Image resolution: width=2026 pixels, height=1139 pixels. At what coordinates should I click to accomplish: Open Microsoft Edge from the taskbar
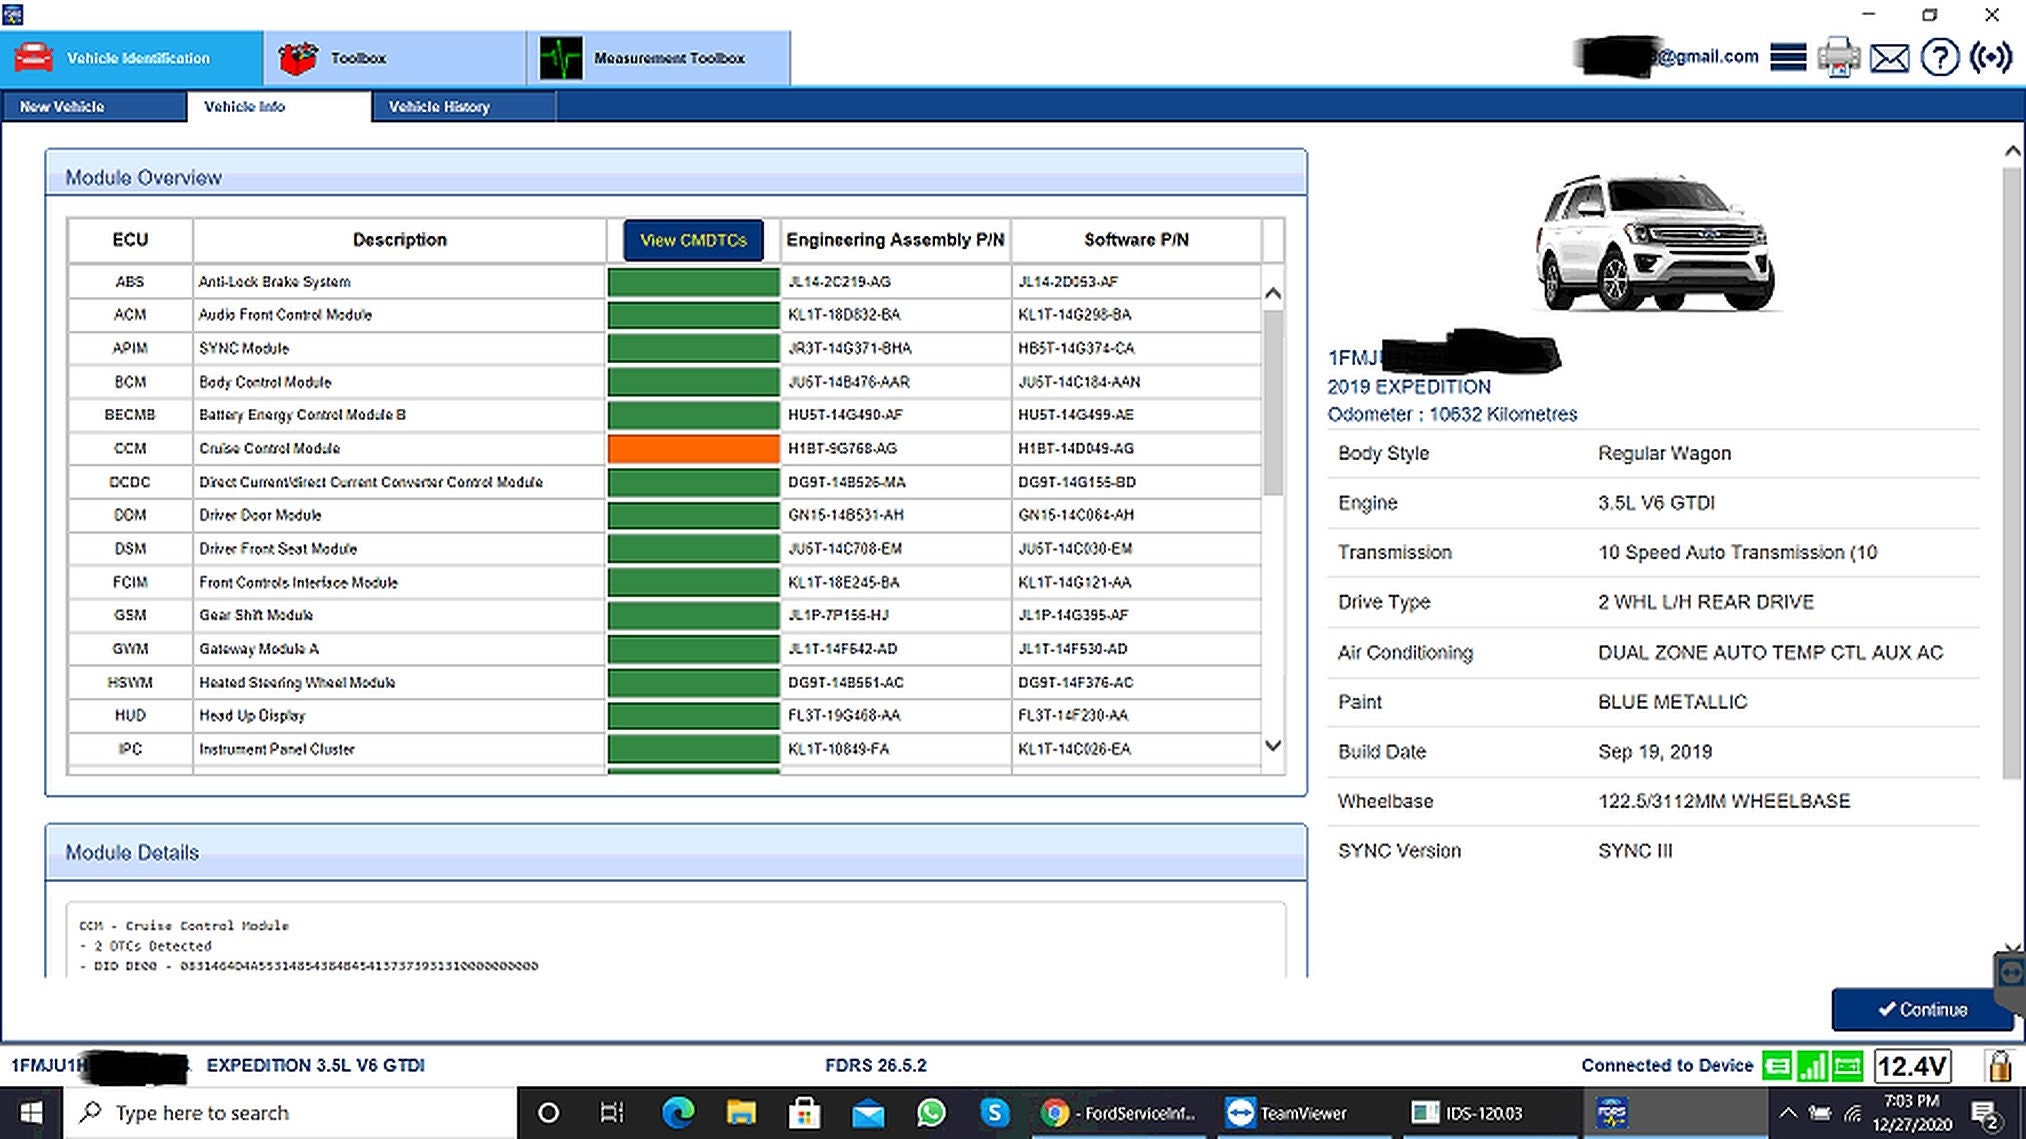pos(678,1113)
